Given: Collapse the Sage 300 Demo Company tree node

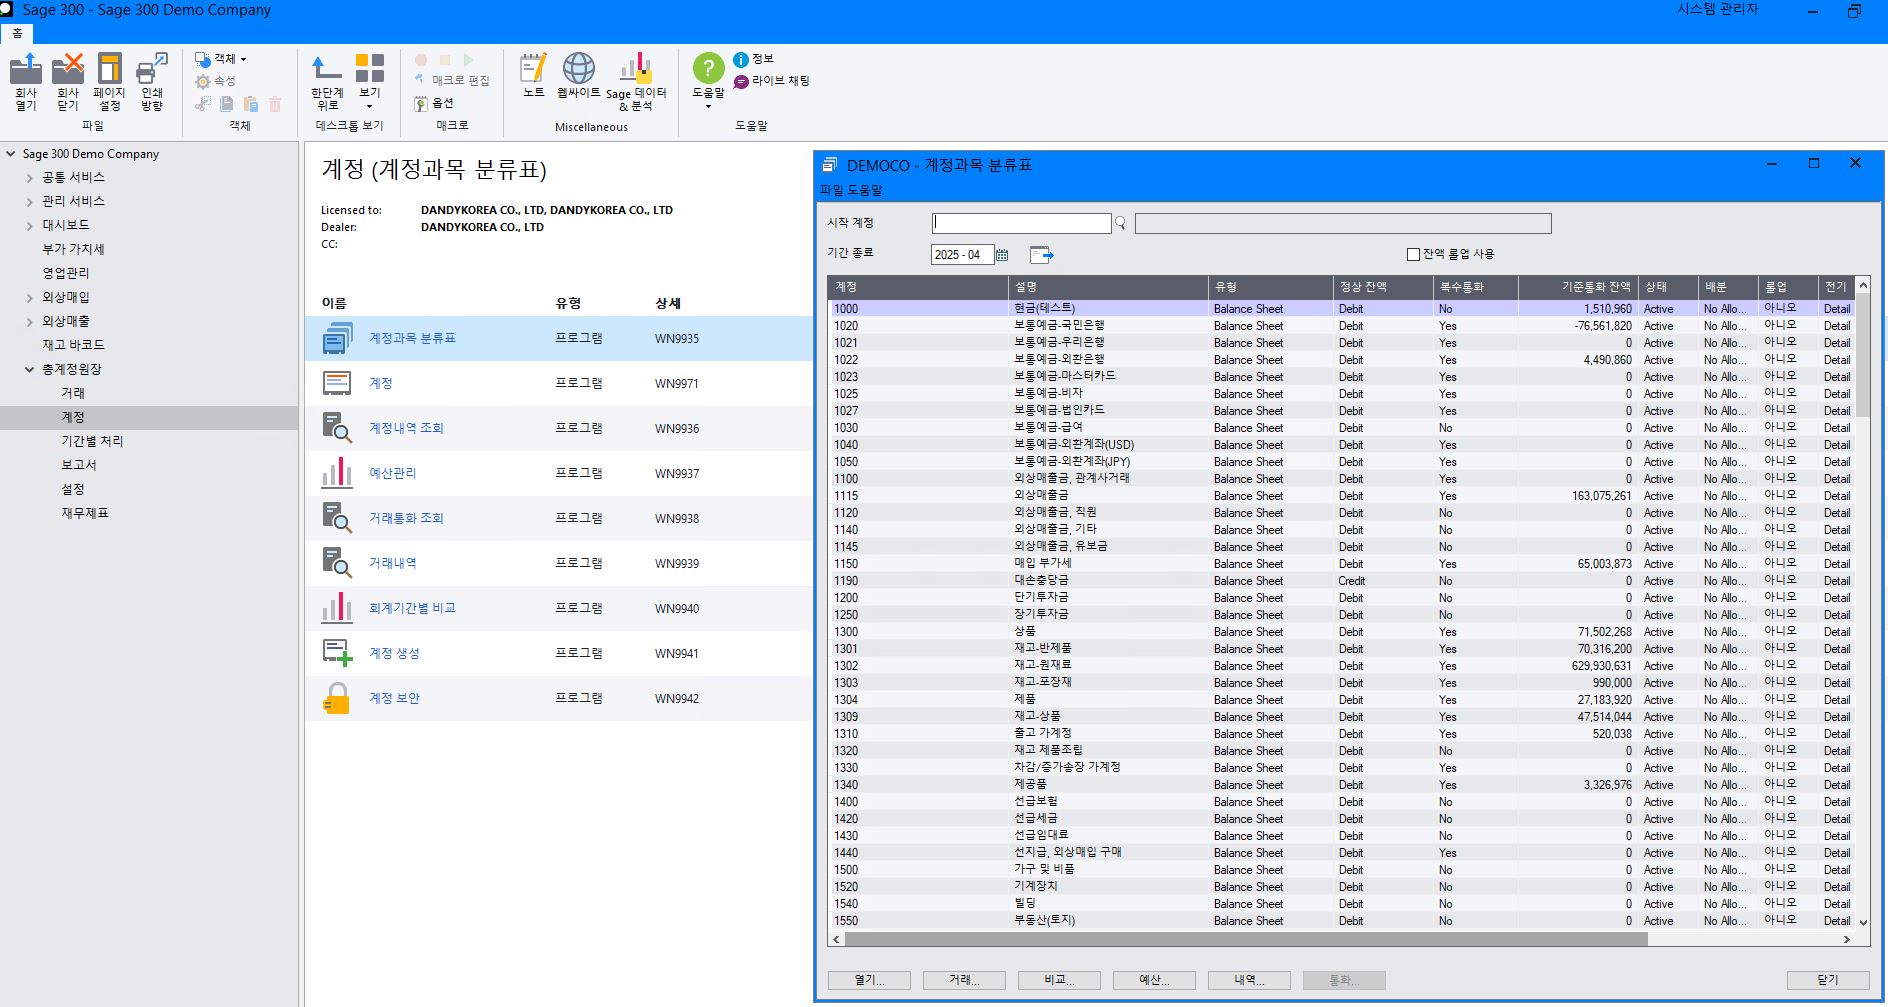Looking at the screenshot, I should 11,154.
